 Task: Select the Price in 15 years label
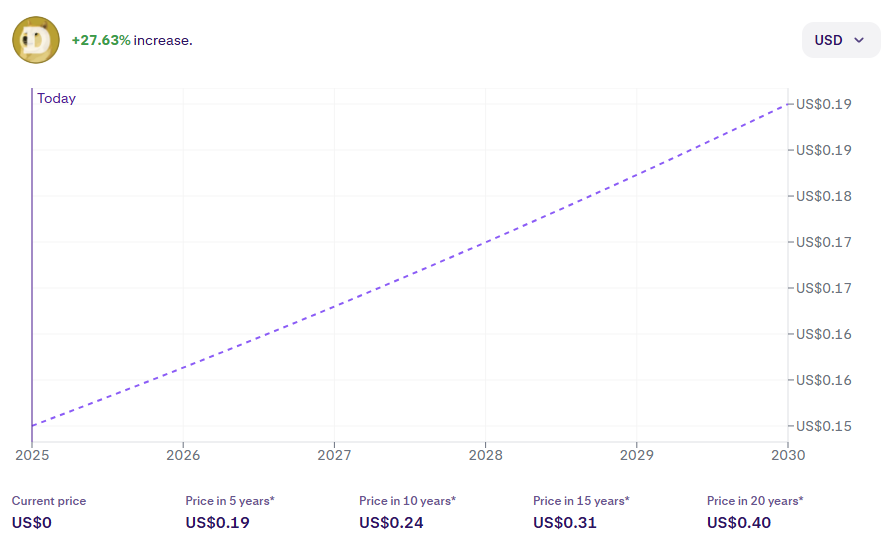[x=581, y=500]
